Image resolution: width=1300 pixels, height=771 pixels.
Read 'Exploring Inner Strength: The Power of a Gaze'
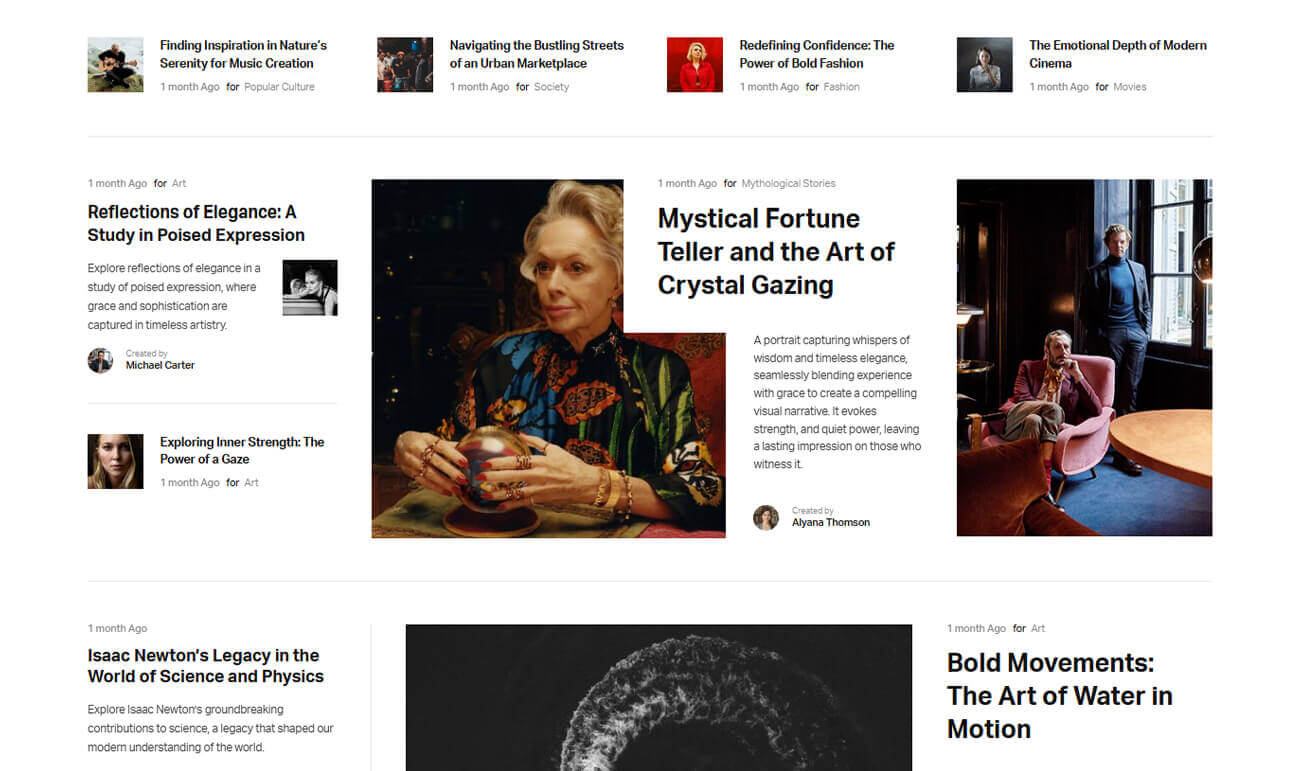[x=242, y=451]
